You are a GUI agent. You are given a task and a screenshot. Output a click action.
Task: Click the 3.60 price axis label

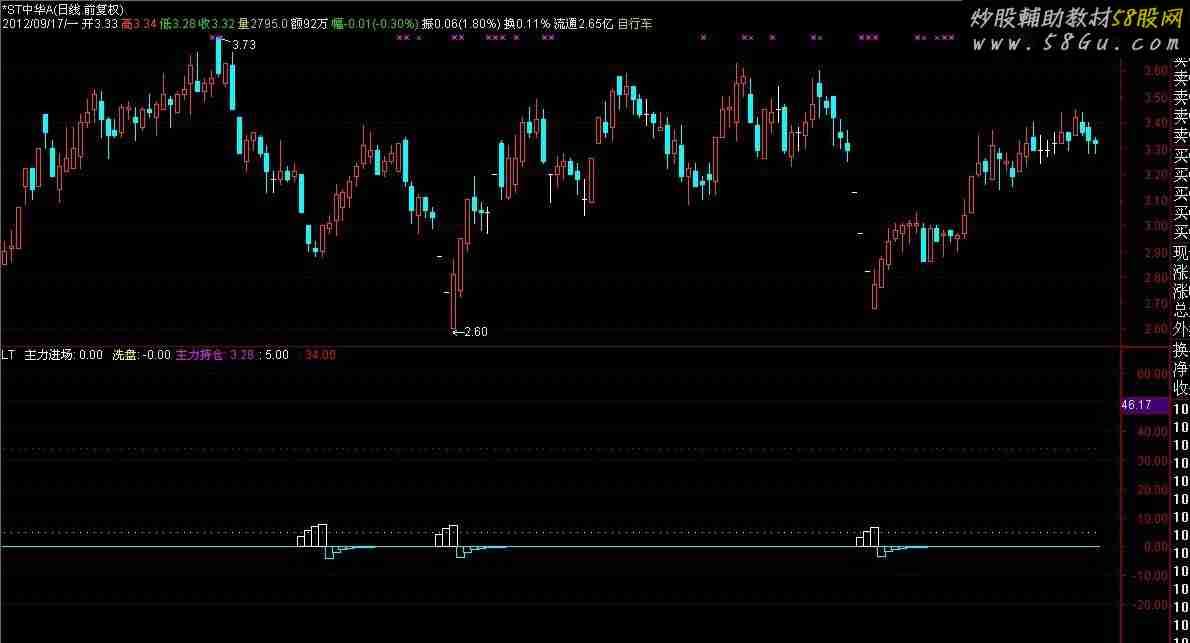click(1156, 71)
